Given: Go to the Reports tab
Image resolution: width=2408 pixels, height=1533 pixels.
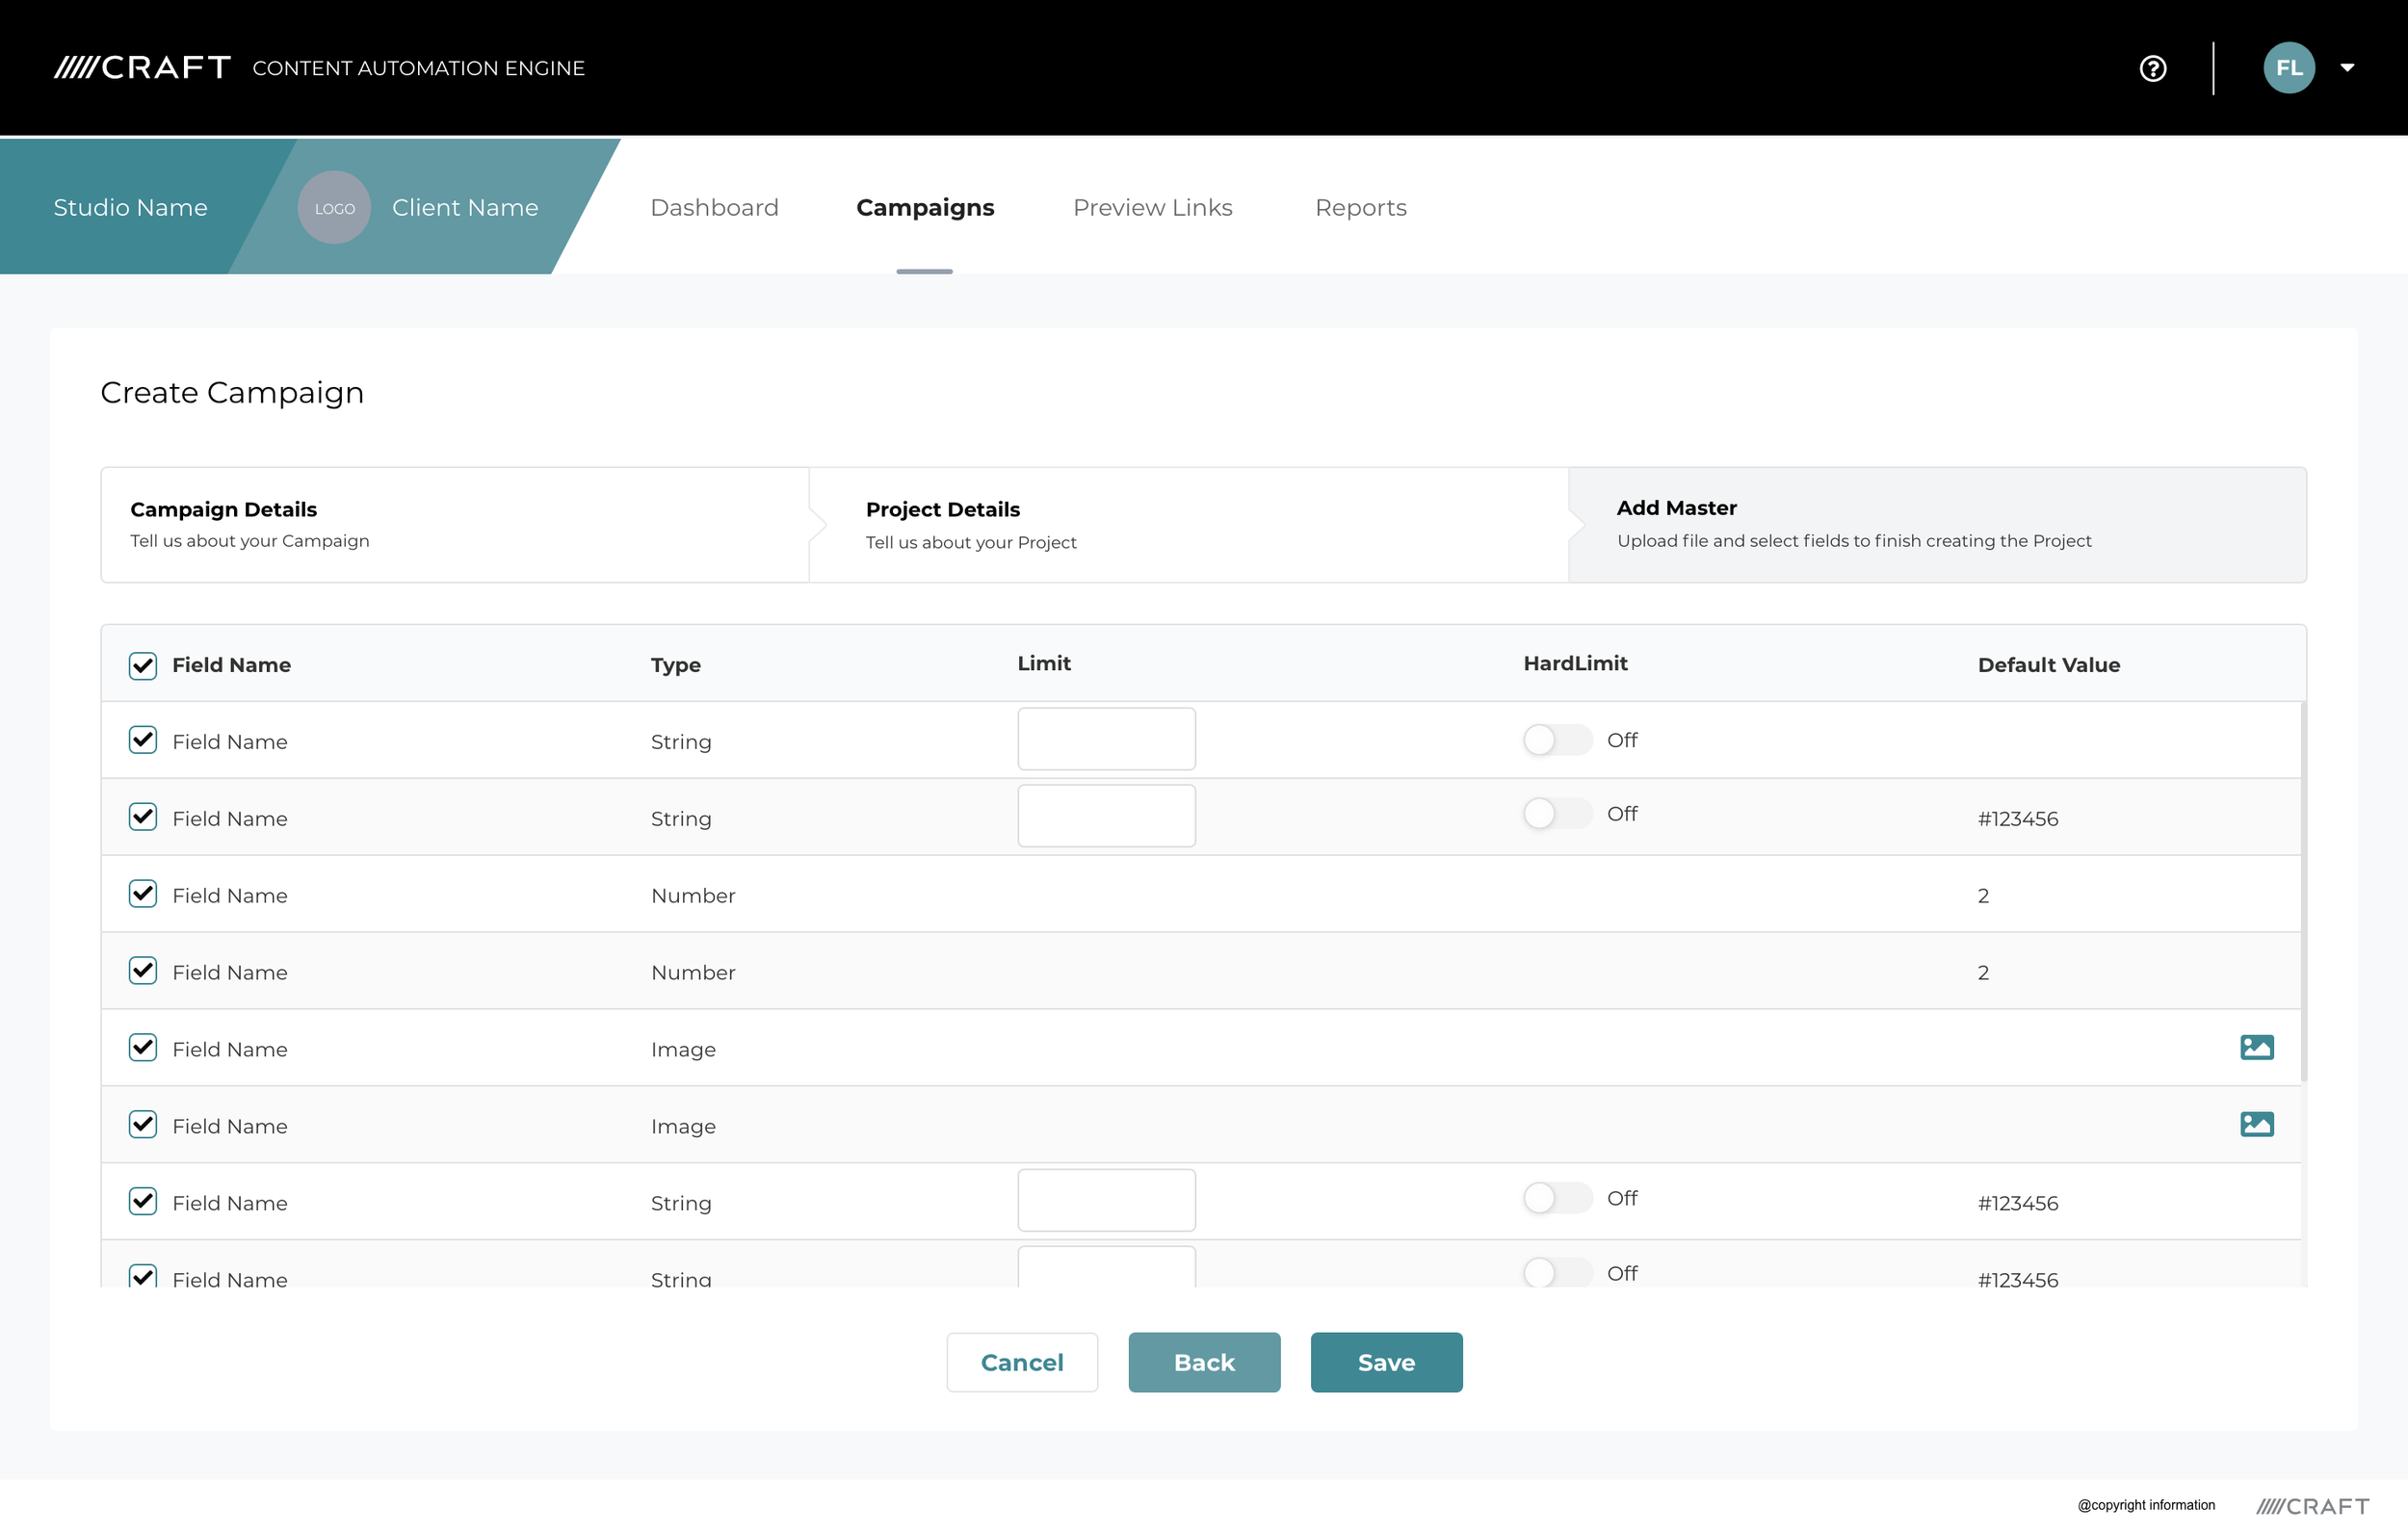Looking at the screenshot, I should [1360, 208].
